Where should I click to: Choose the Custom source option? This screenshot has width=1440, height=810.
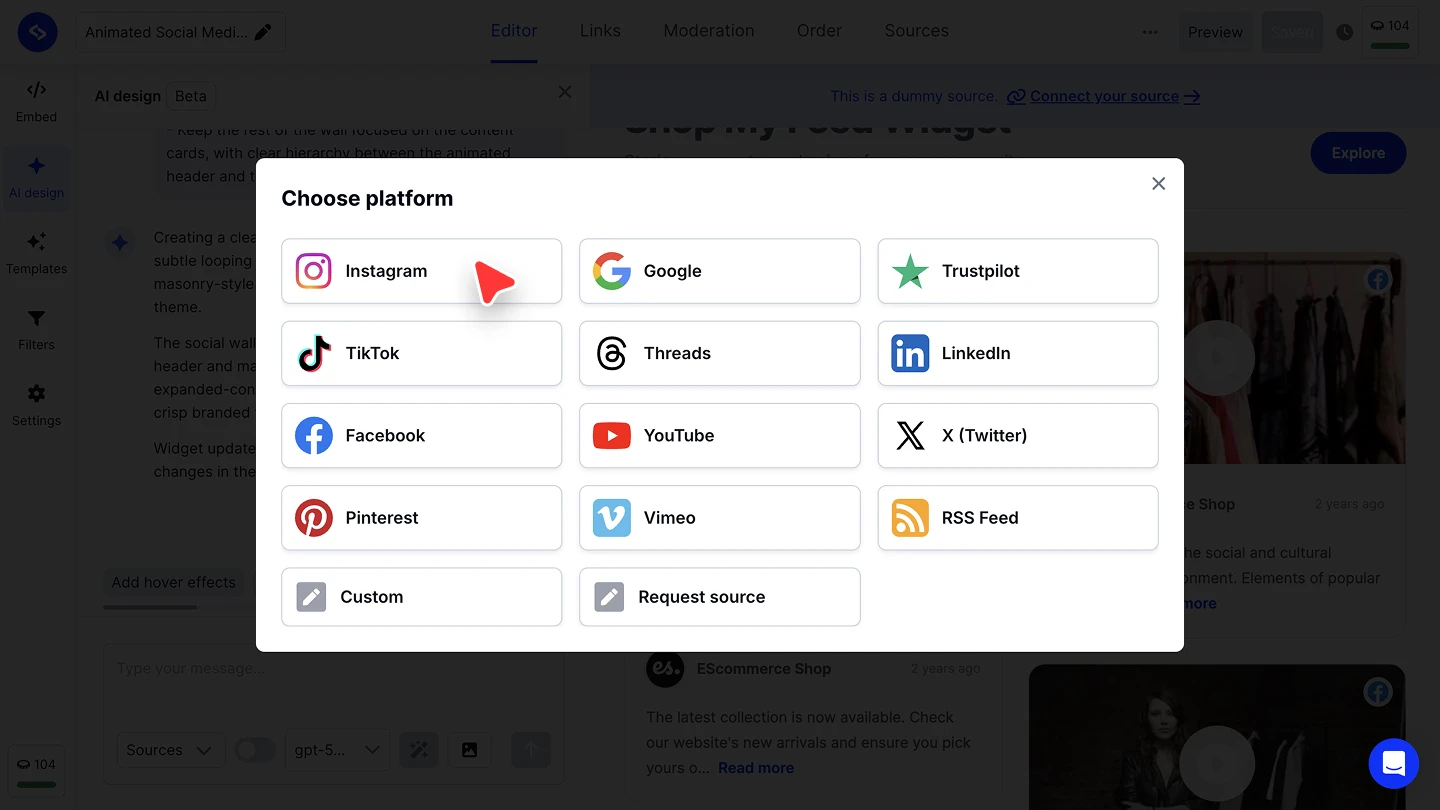pyautogui.click(x=421, y=597)
